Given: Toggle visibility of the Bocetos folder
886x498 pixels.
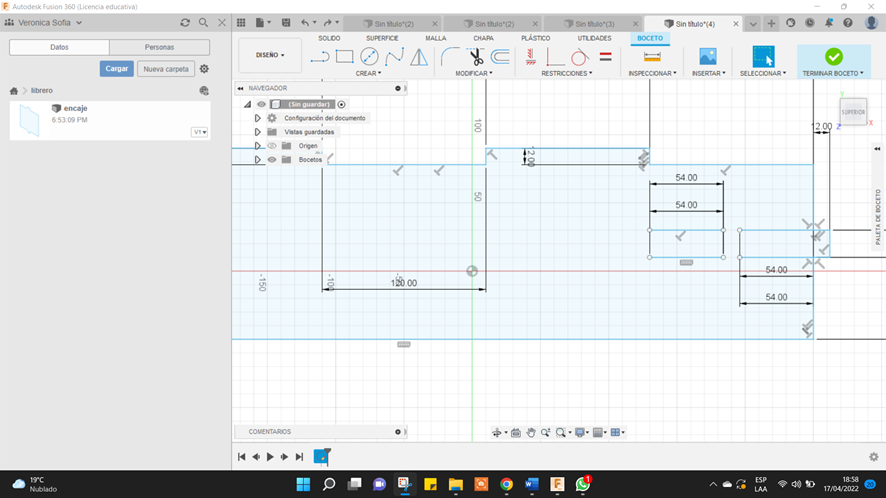Looking at the screenshot, I should 272,159.
